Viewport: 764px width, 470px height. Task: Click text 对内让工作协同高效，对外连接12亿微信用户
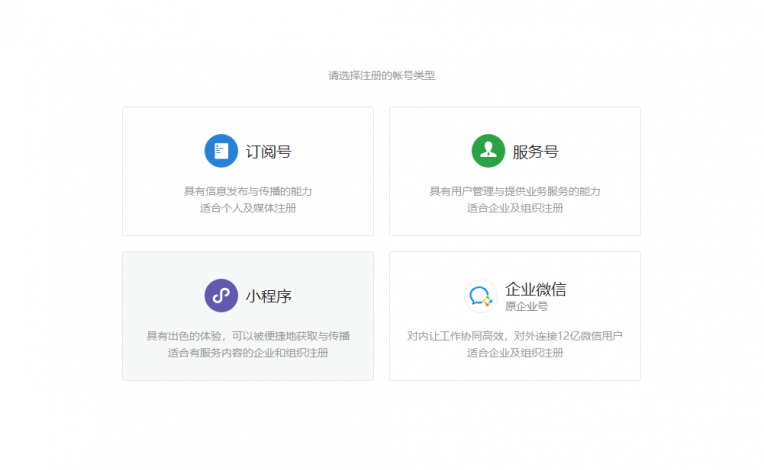coord(515,336)
